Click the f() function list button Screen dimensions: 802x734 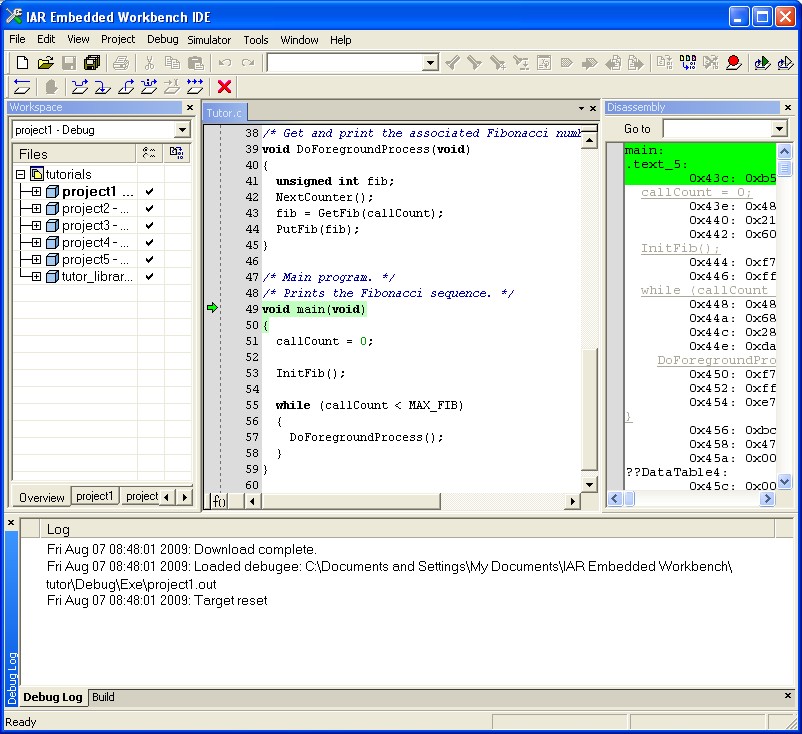click(219, 501)
